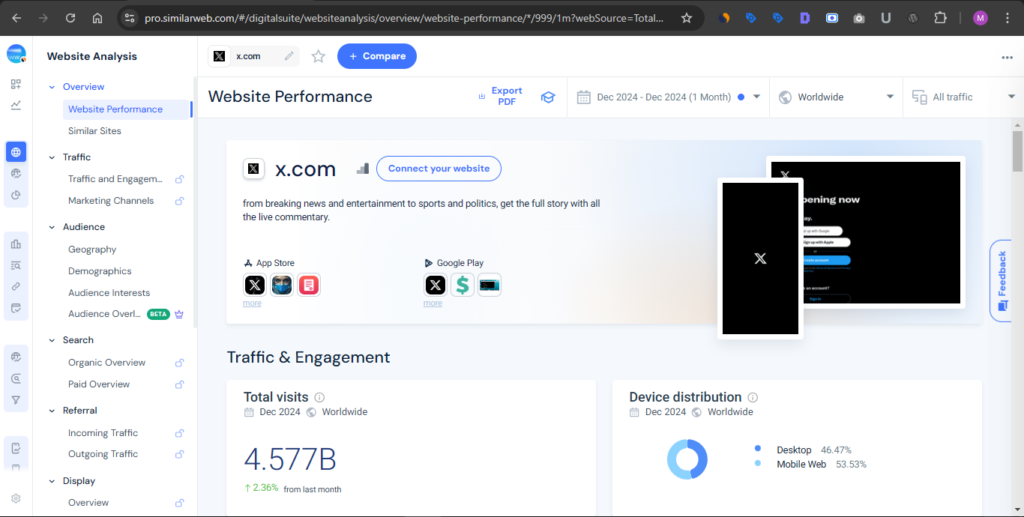Click the page vertical scrollbar thumb
Viewport: 1024px width, 517px height.
(x=1017, y=150)
